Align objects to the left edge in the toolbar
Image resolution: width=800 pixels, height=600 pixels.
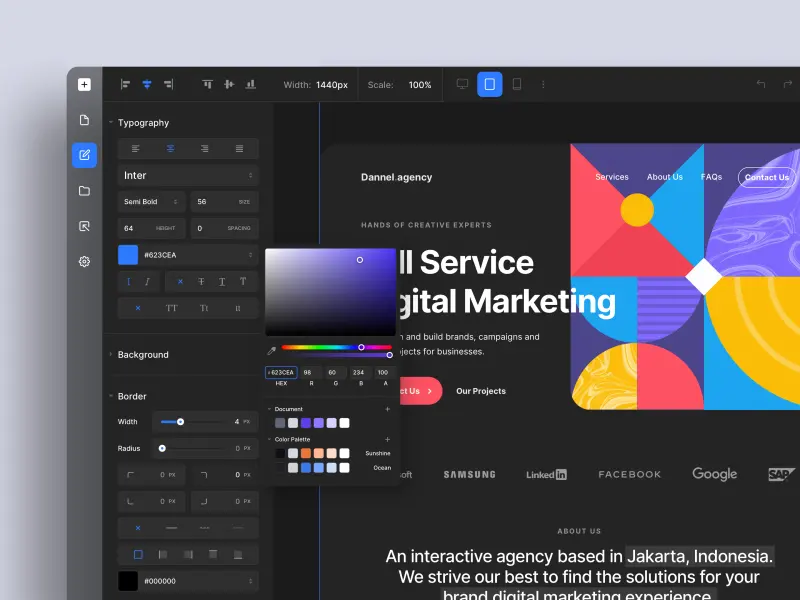pyautogui.click(x=126, y=85)
